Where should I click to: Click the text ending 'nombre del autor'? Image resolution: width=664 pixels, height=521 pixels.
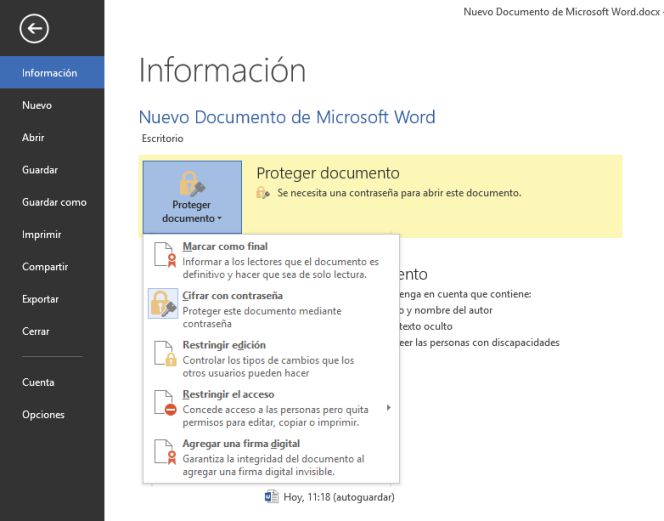tap(446, 310)
